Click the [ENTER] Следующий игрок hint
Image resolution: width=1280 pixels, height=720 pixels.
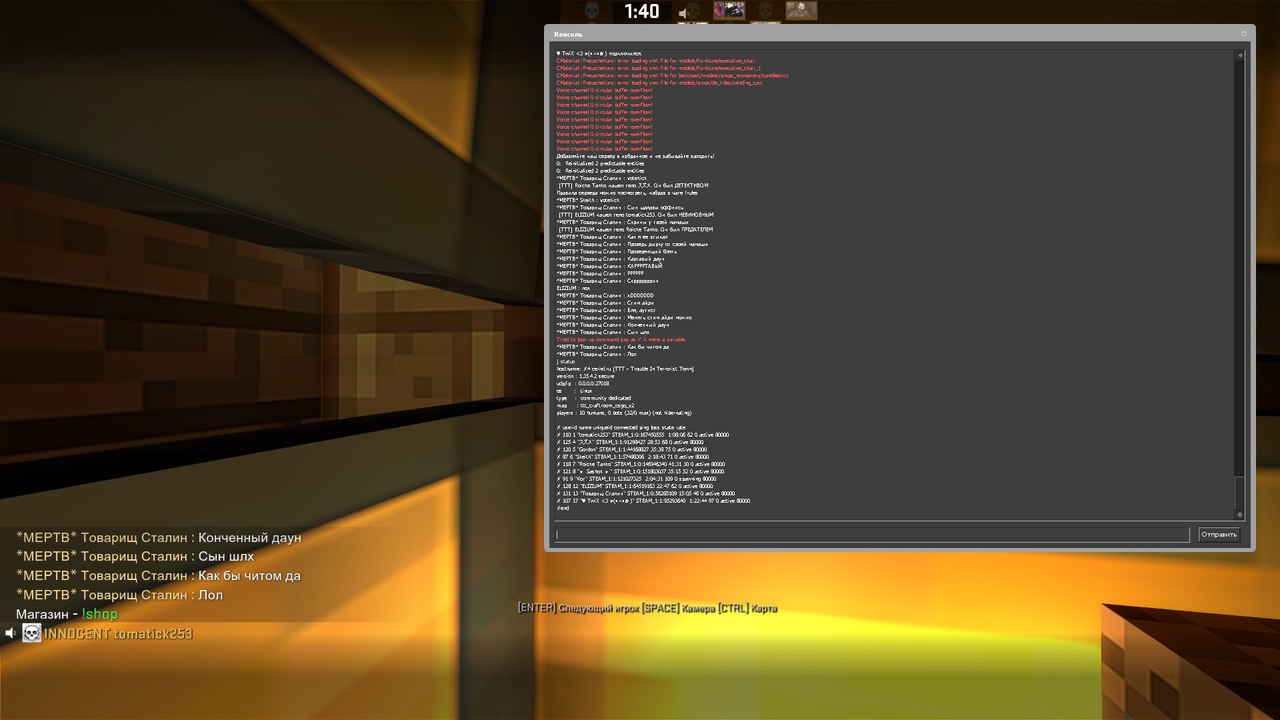[575, 608]
